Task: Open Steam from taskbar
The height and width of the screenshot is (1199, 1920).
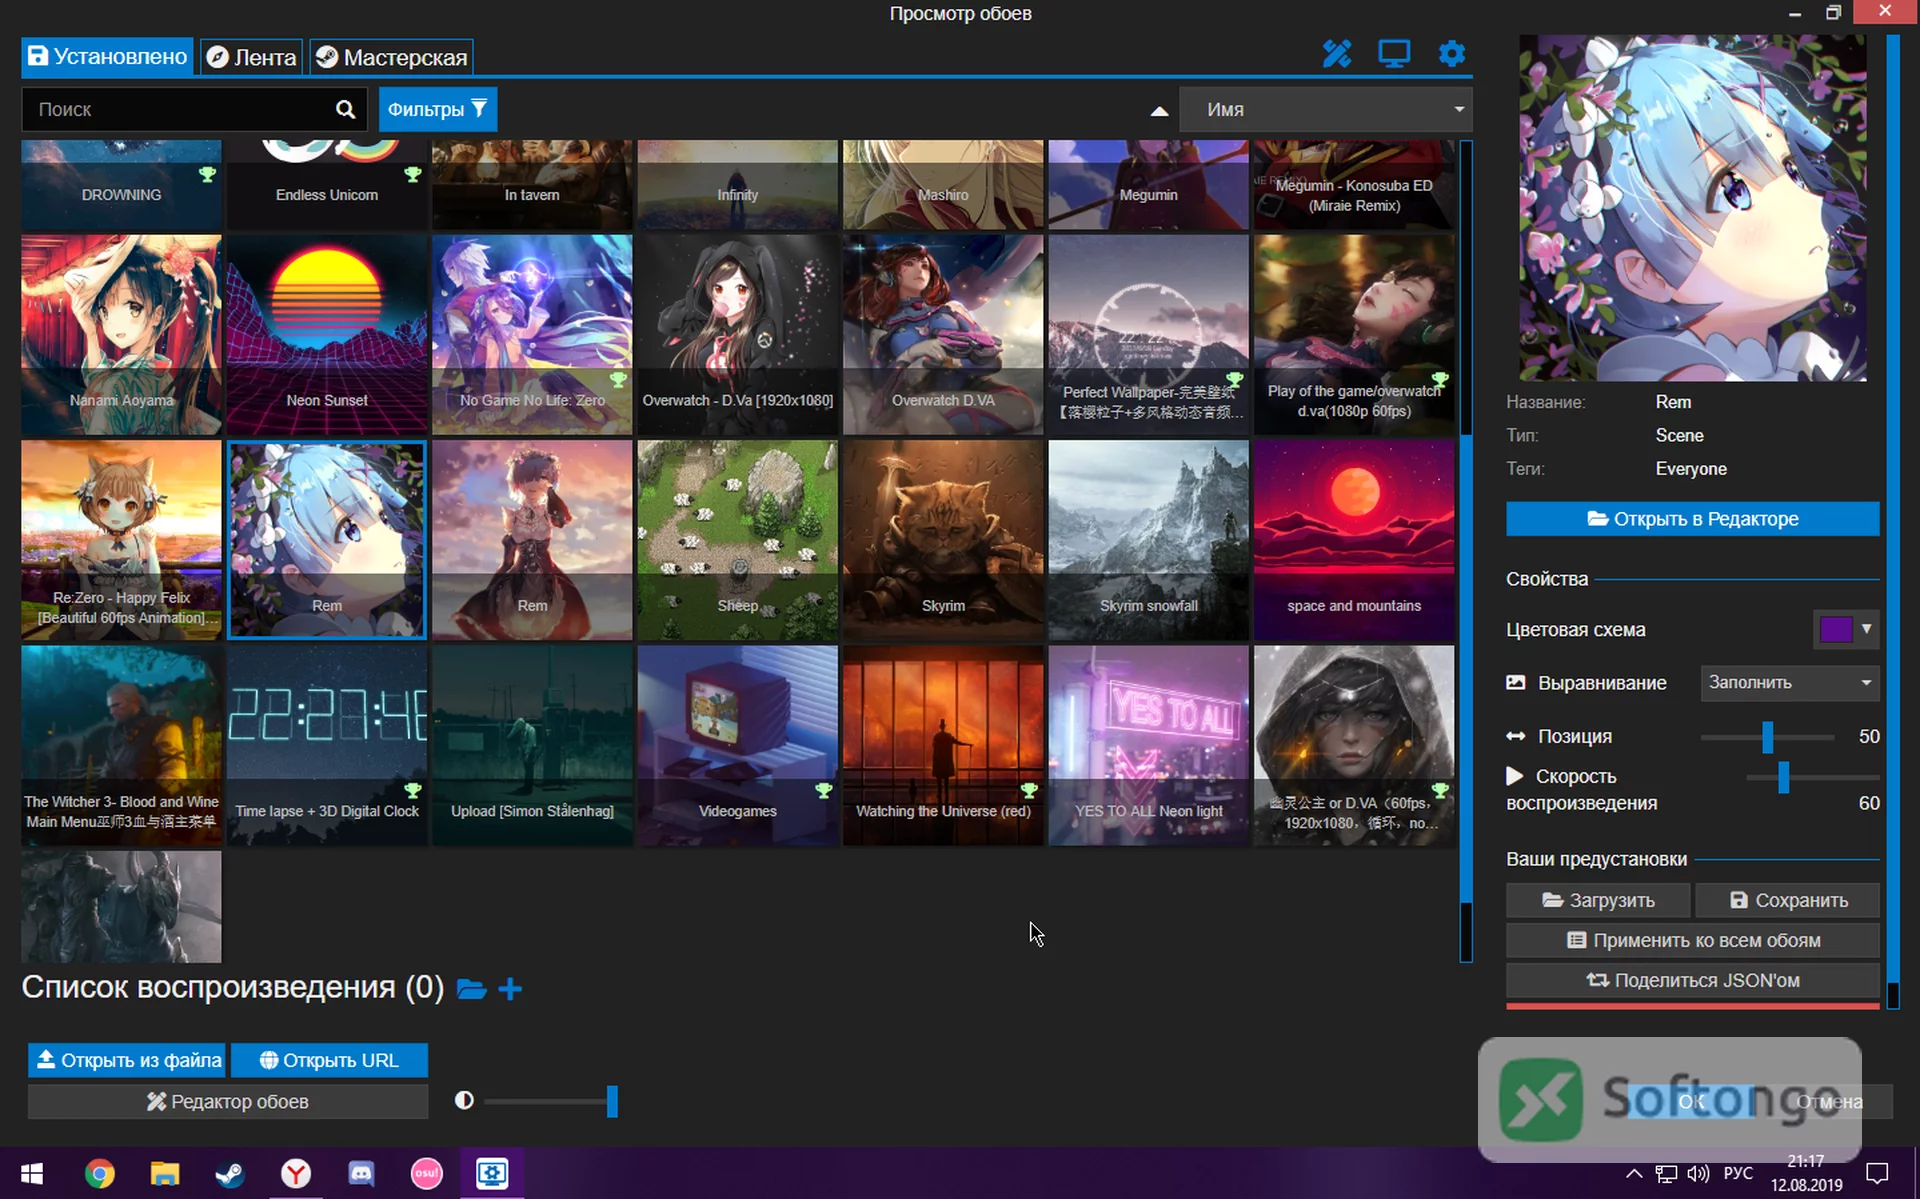Action: [230, 1173]
